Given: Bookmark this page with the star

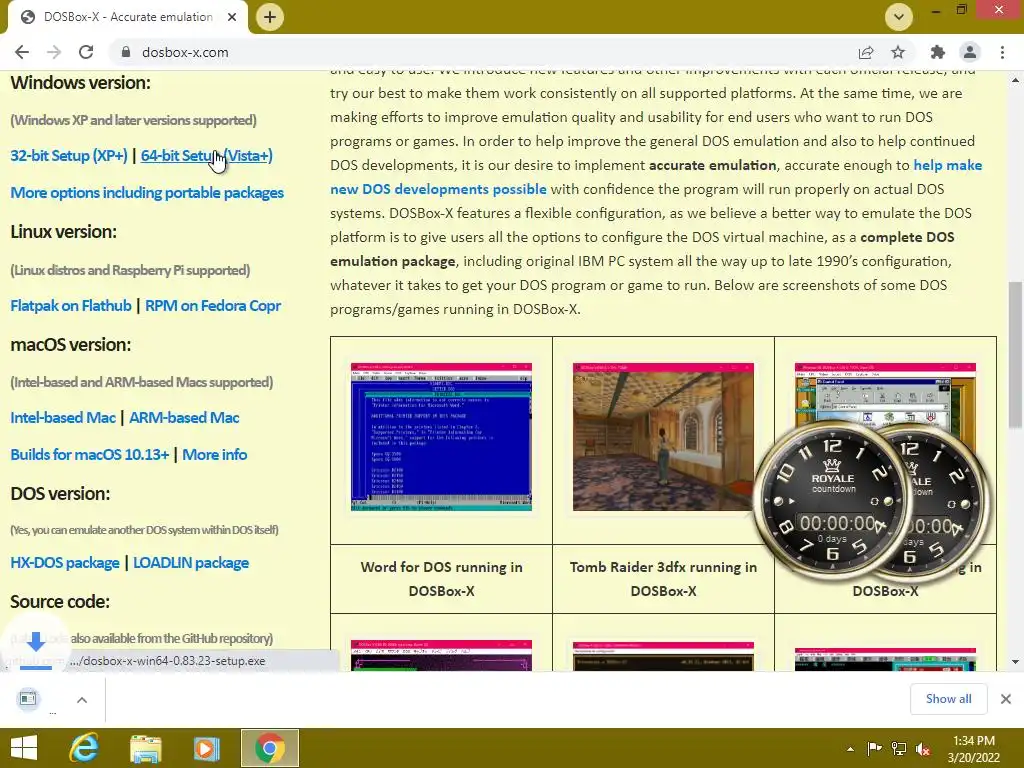Looking at the screenshot, I should point(898,52).
